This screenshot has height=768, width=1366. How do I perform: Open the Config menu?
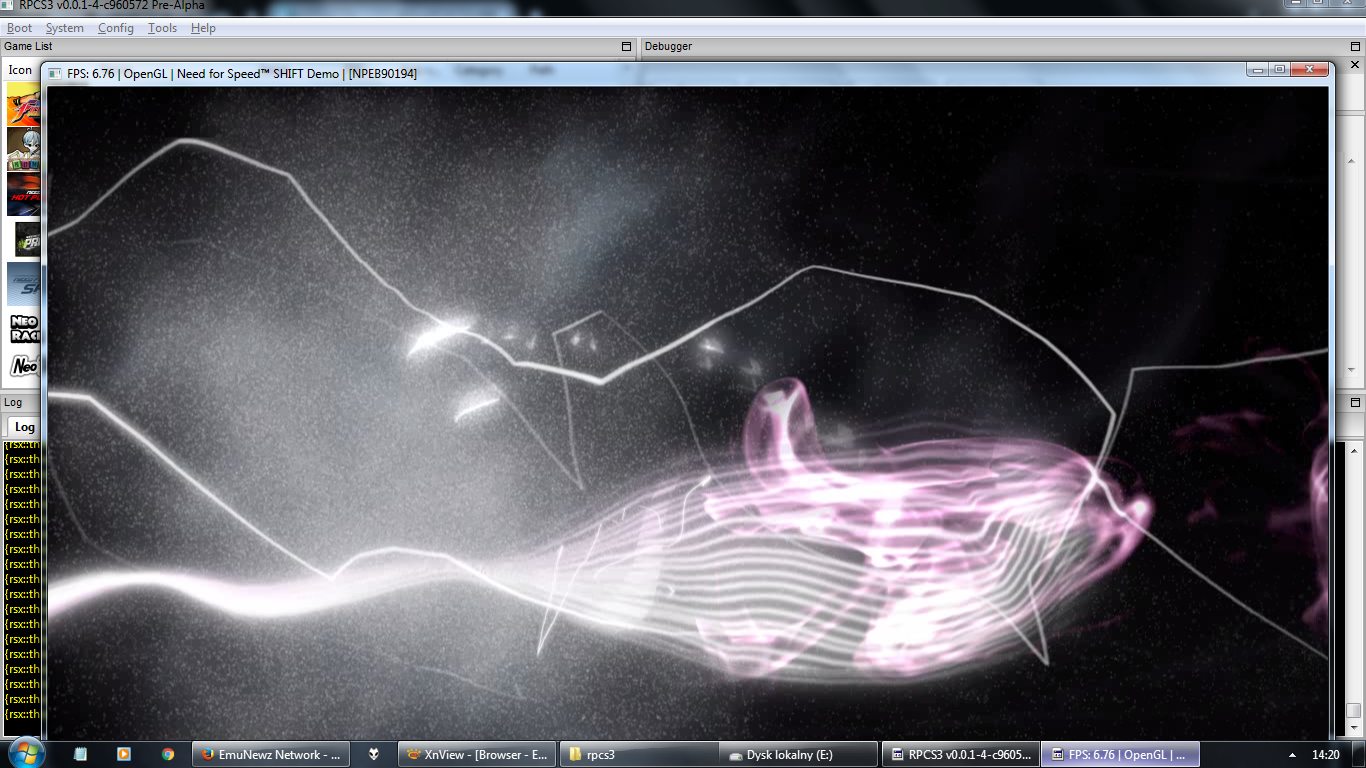tap(115, 28)
